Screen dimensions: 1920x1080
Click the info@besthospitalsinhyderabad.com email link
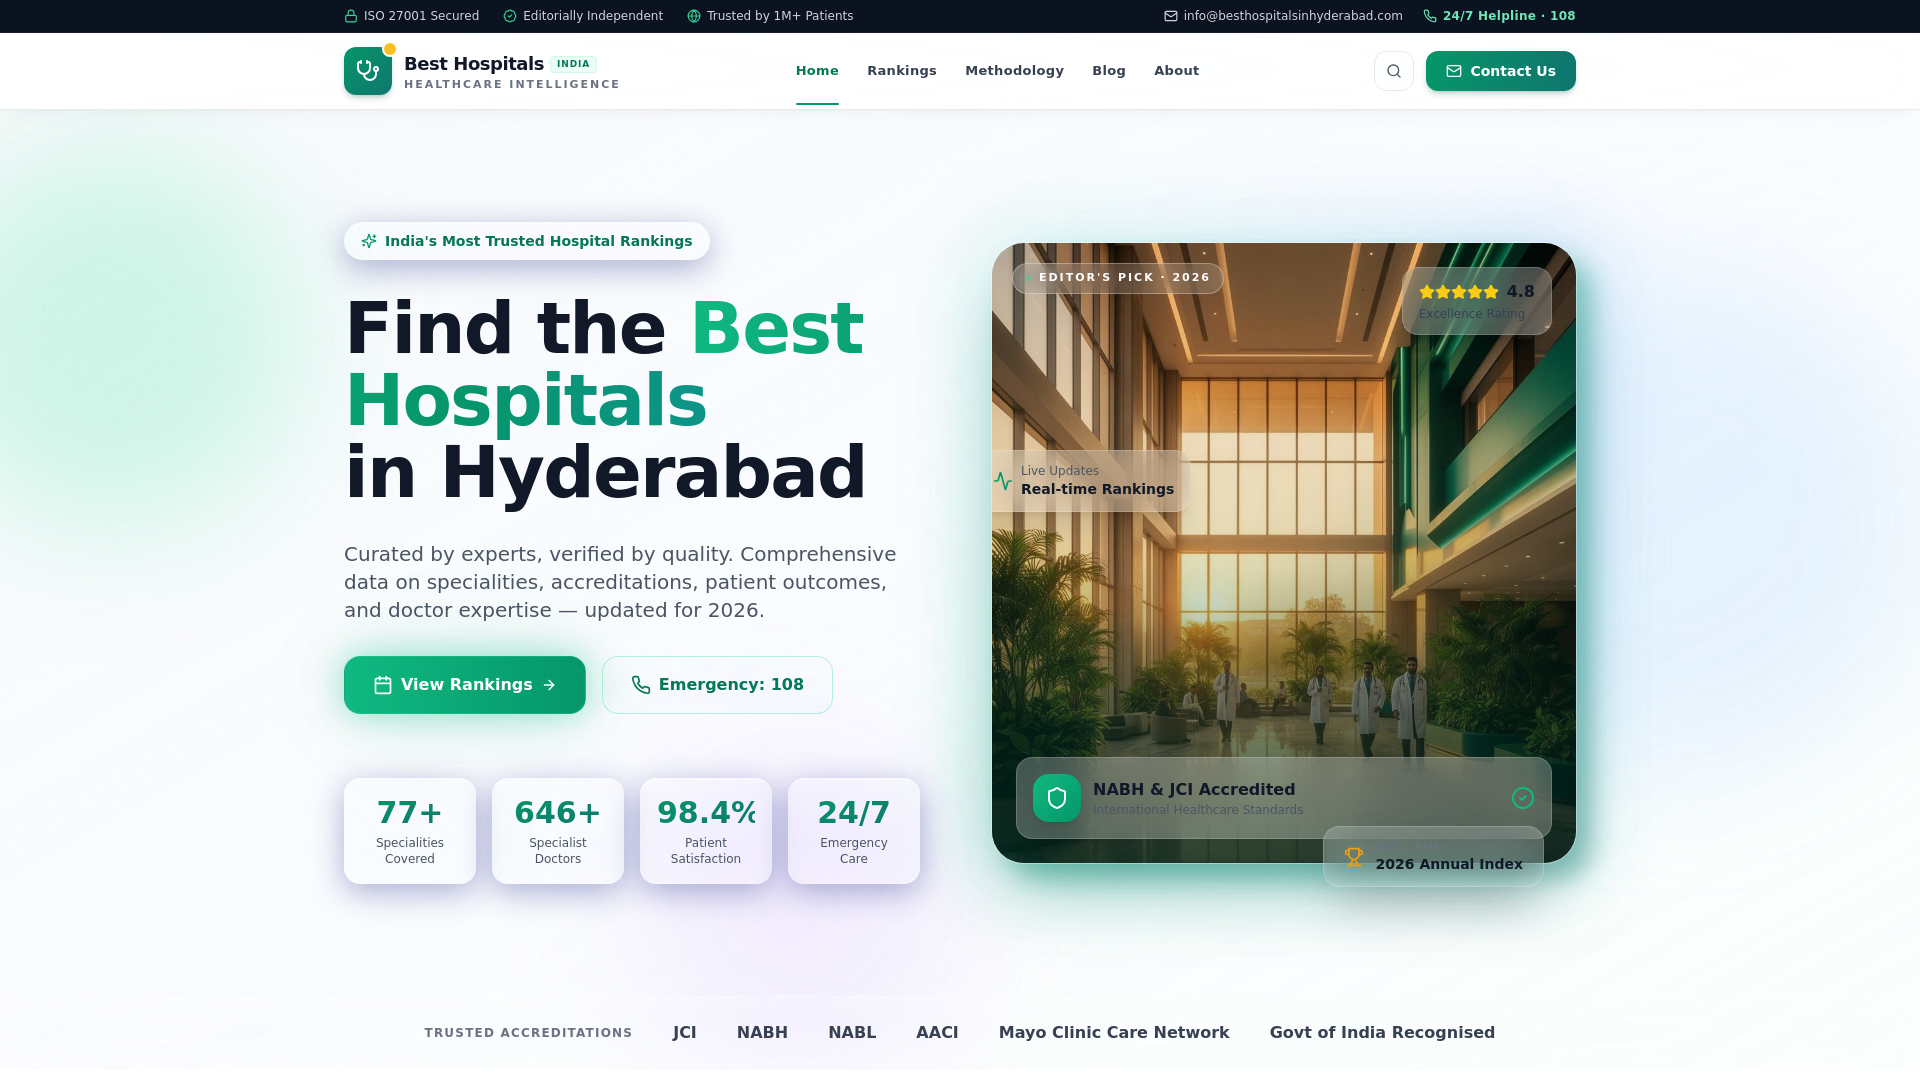point(1293,16)
